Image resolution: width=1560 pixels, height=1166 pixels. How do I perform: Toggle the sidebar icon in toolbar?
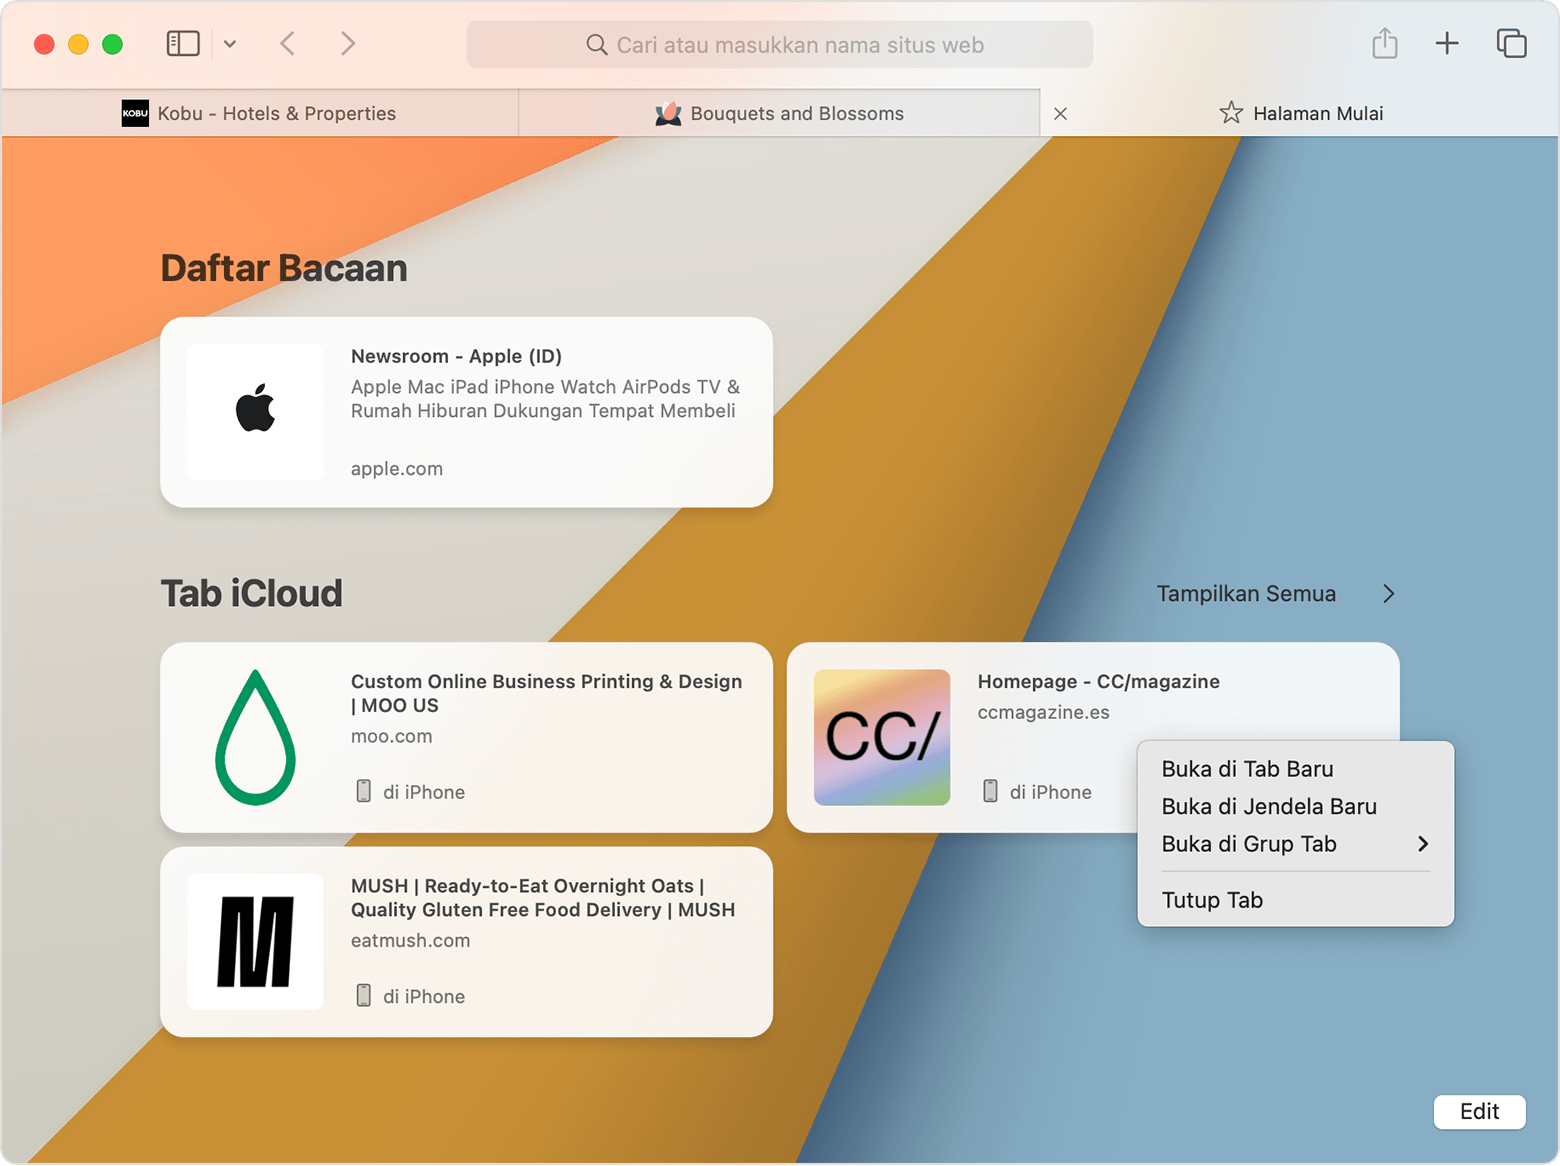[183, 44]
